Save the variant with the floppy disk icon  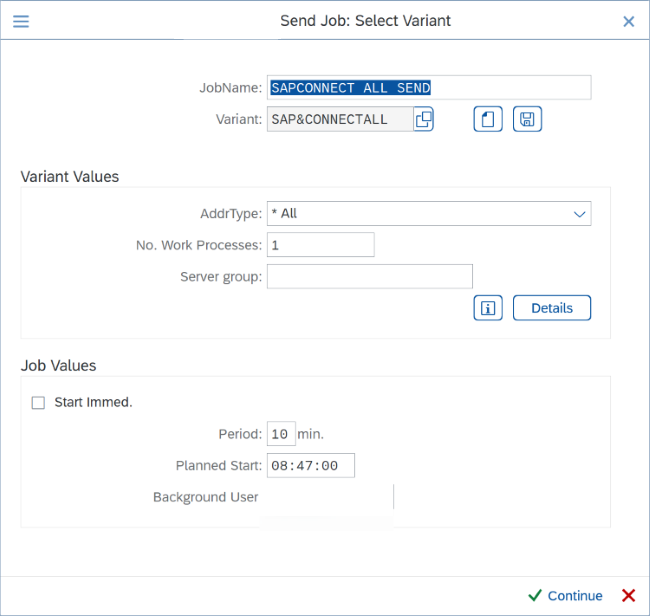click(x=527, y=119)
